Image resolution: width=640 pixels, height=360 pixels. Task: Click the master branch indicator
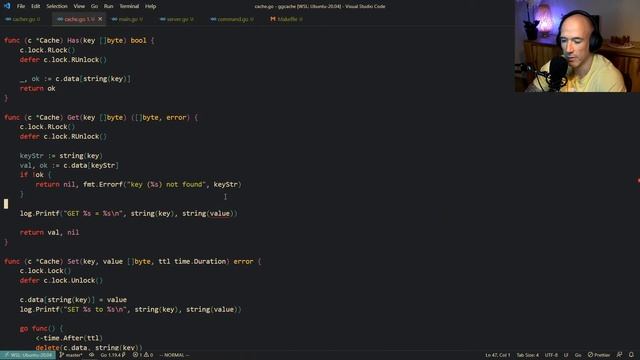(71, 355)
